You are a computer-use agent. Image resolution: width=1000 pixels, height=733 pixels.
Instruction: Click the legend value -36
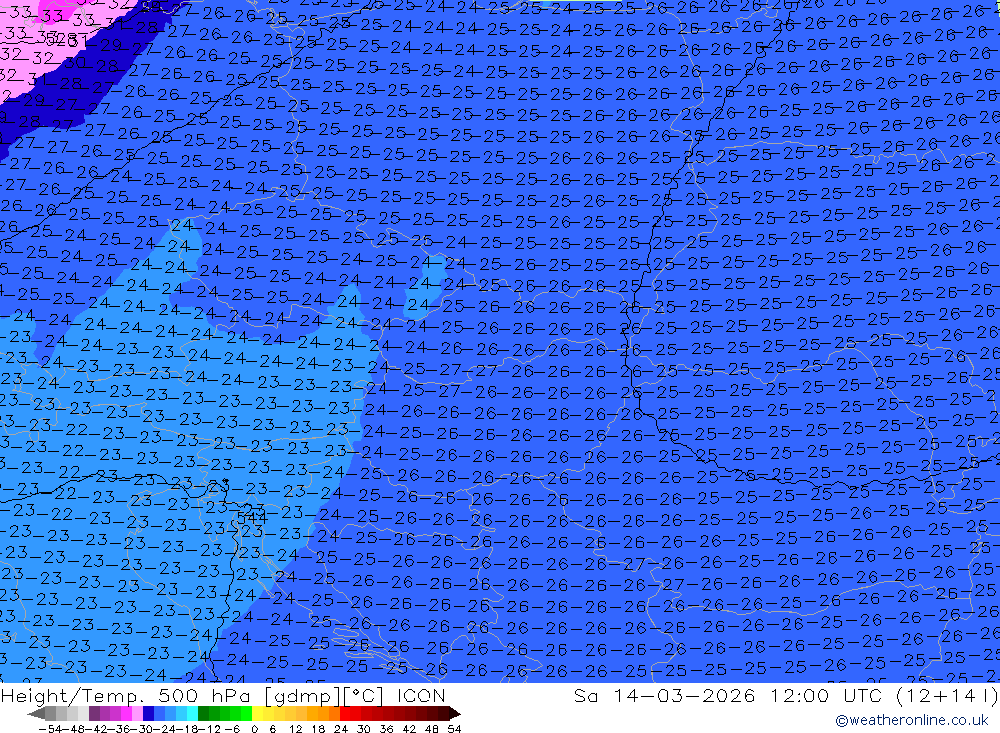(x=119, y=729)
